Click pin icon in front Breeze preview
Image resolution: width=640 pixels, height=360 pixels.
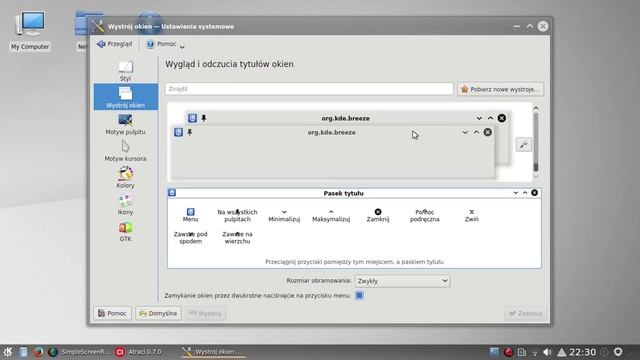pyautogui.click(x=190, y=132)
